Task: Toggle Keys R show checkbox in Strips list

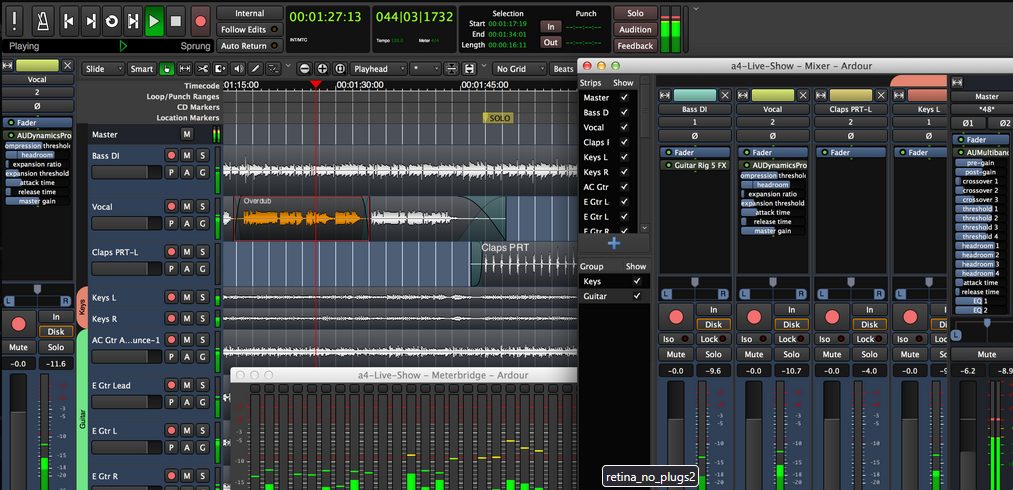Action: (624, 172)
